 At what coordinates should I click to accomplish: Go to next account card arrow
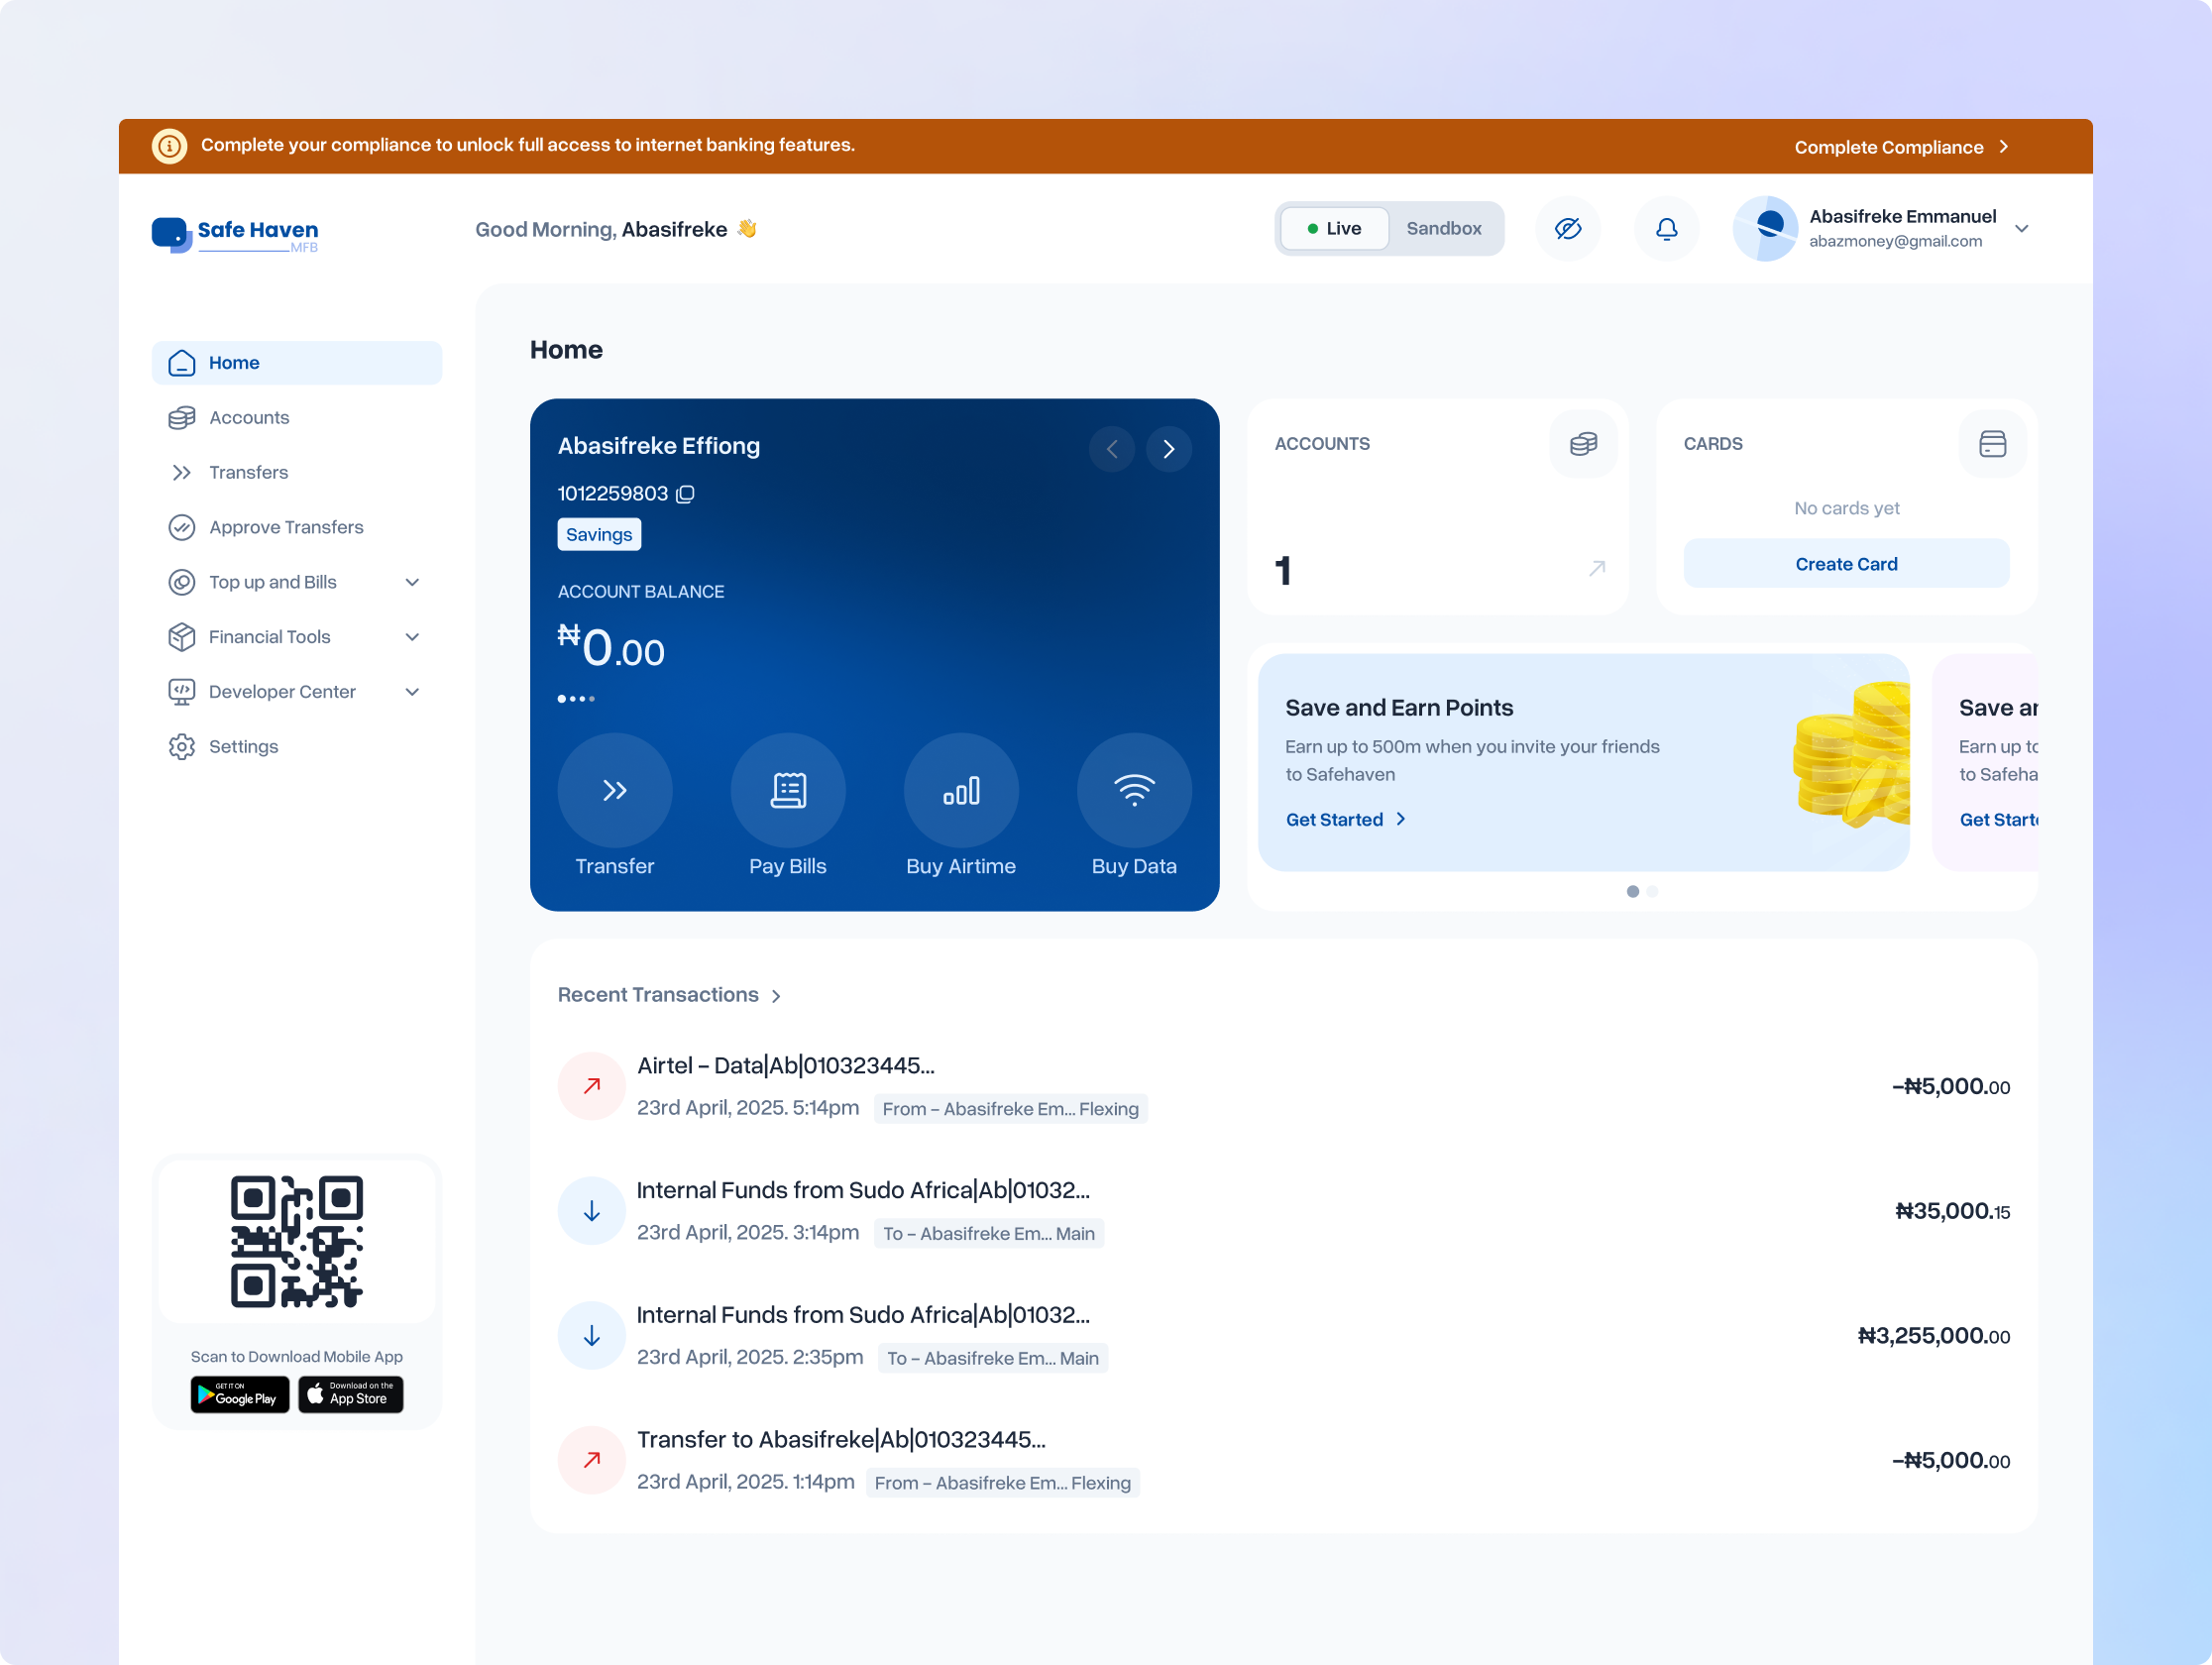(x=1168, y=449)
